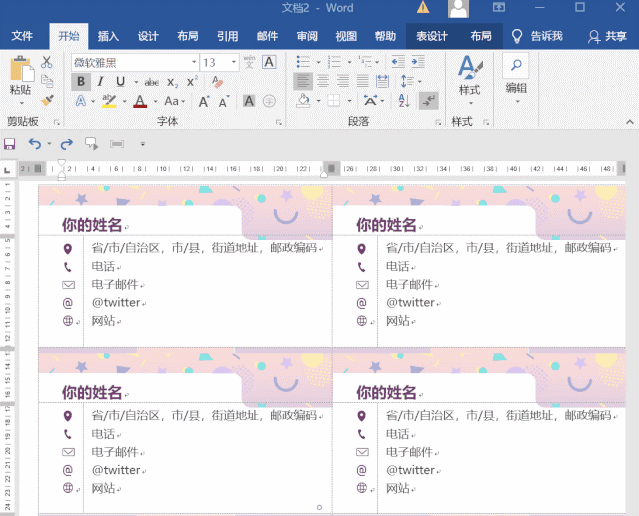The width and height of the screenshot is (639, 516).
Task: Switch to the 设计 Design tab
Action: (x=148, y=36)
